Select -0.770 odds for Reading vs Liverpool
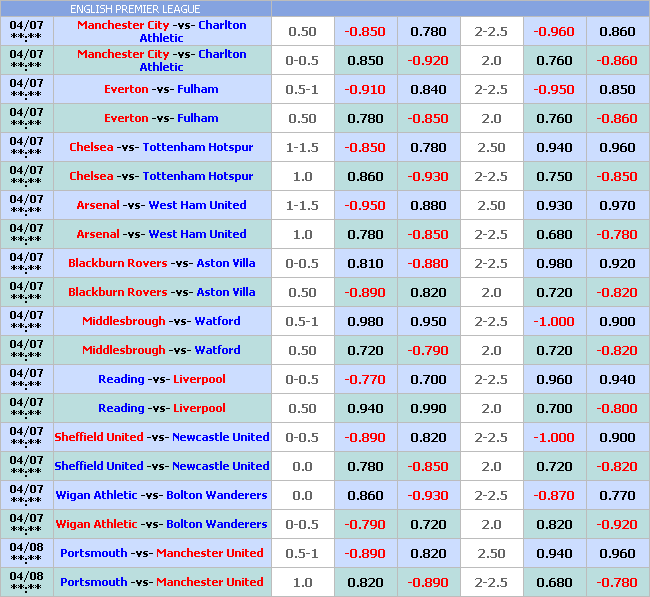The image size is (650, 597). click(x=365, y=379)
